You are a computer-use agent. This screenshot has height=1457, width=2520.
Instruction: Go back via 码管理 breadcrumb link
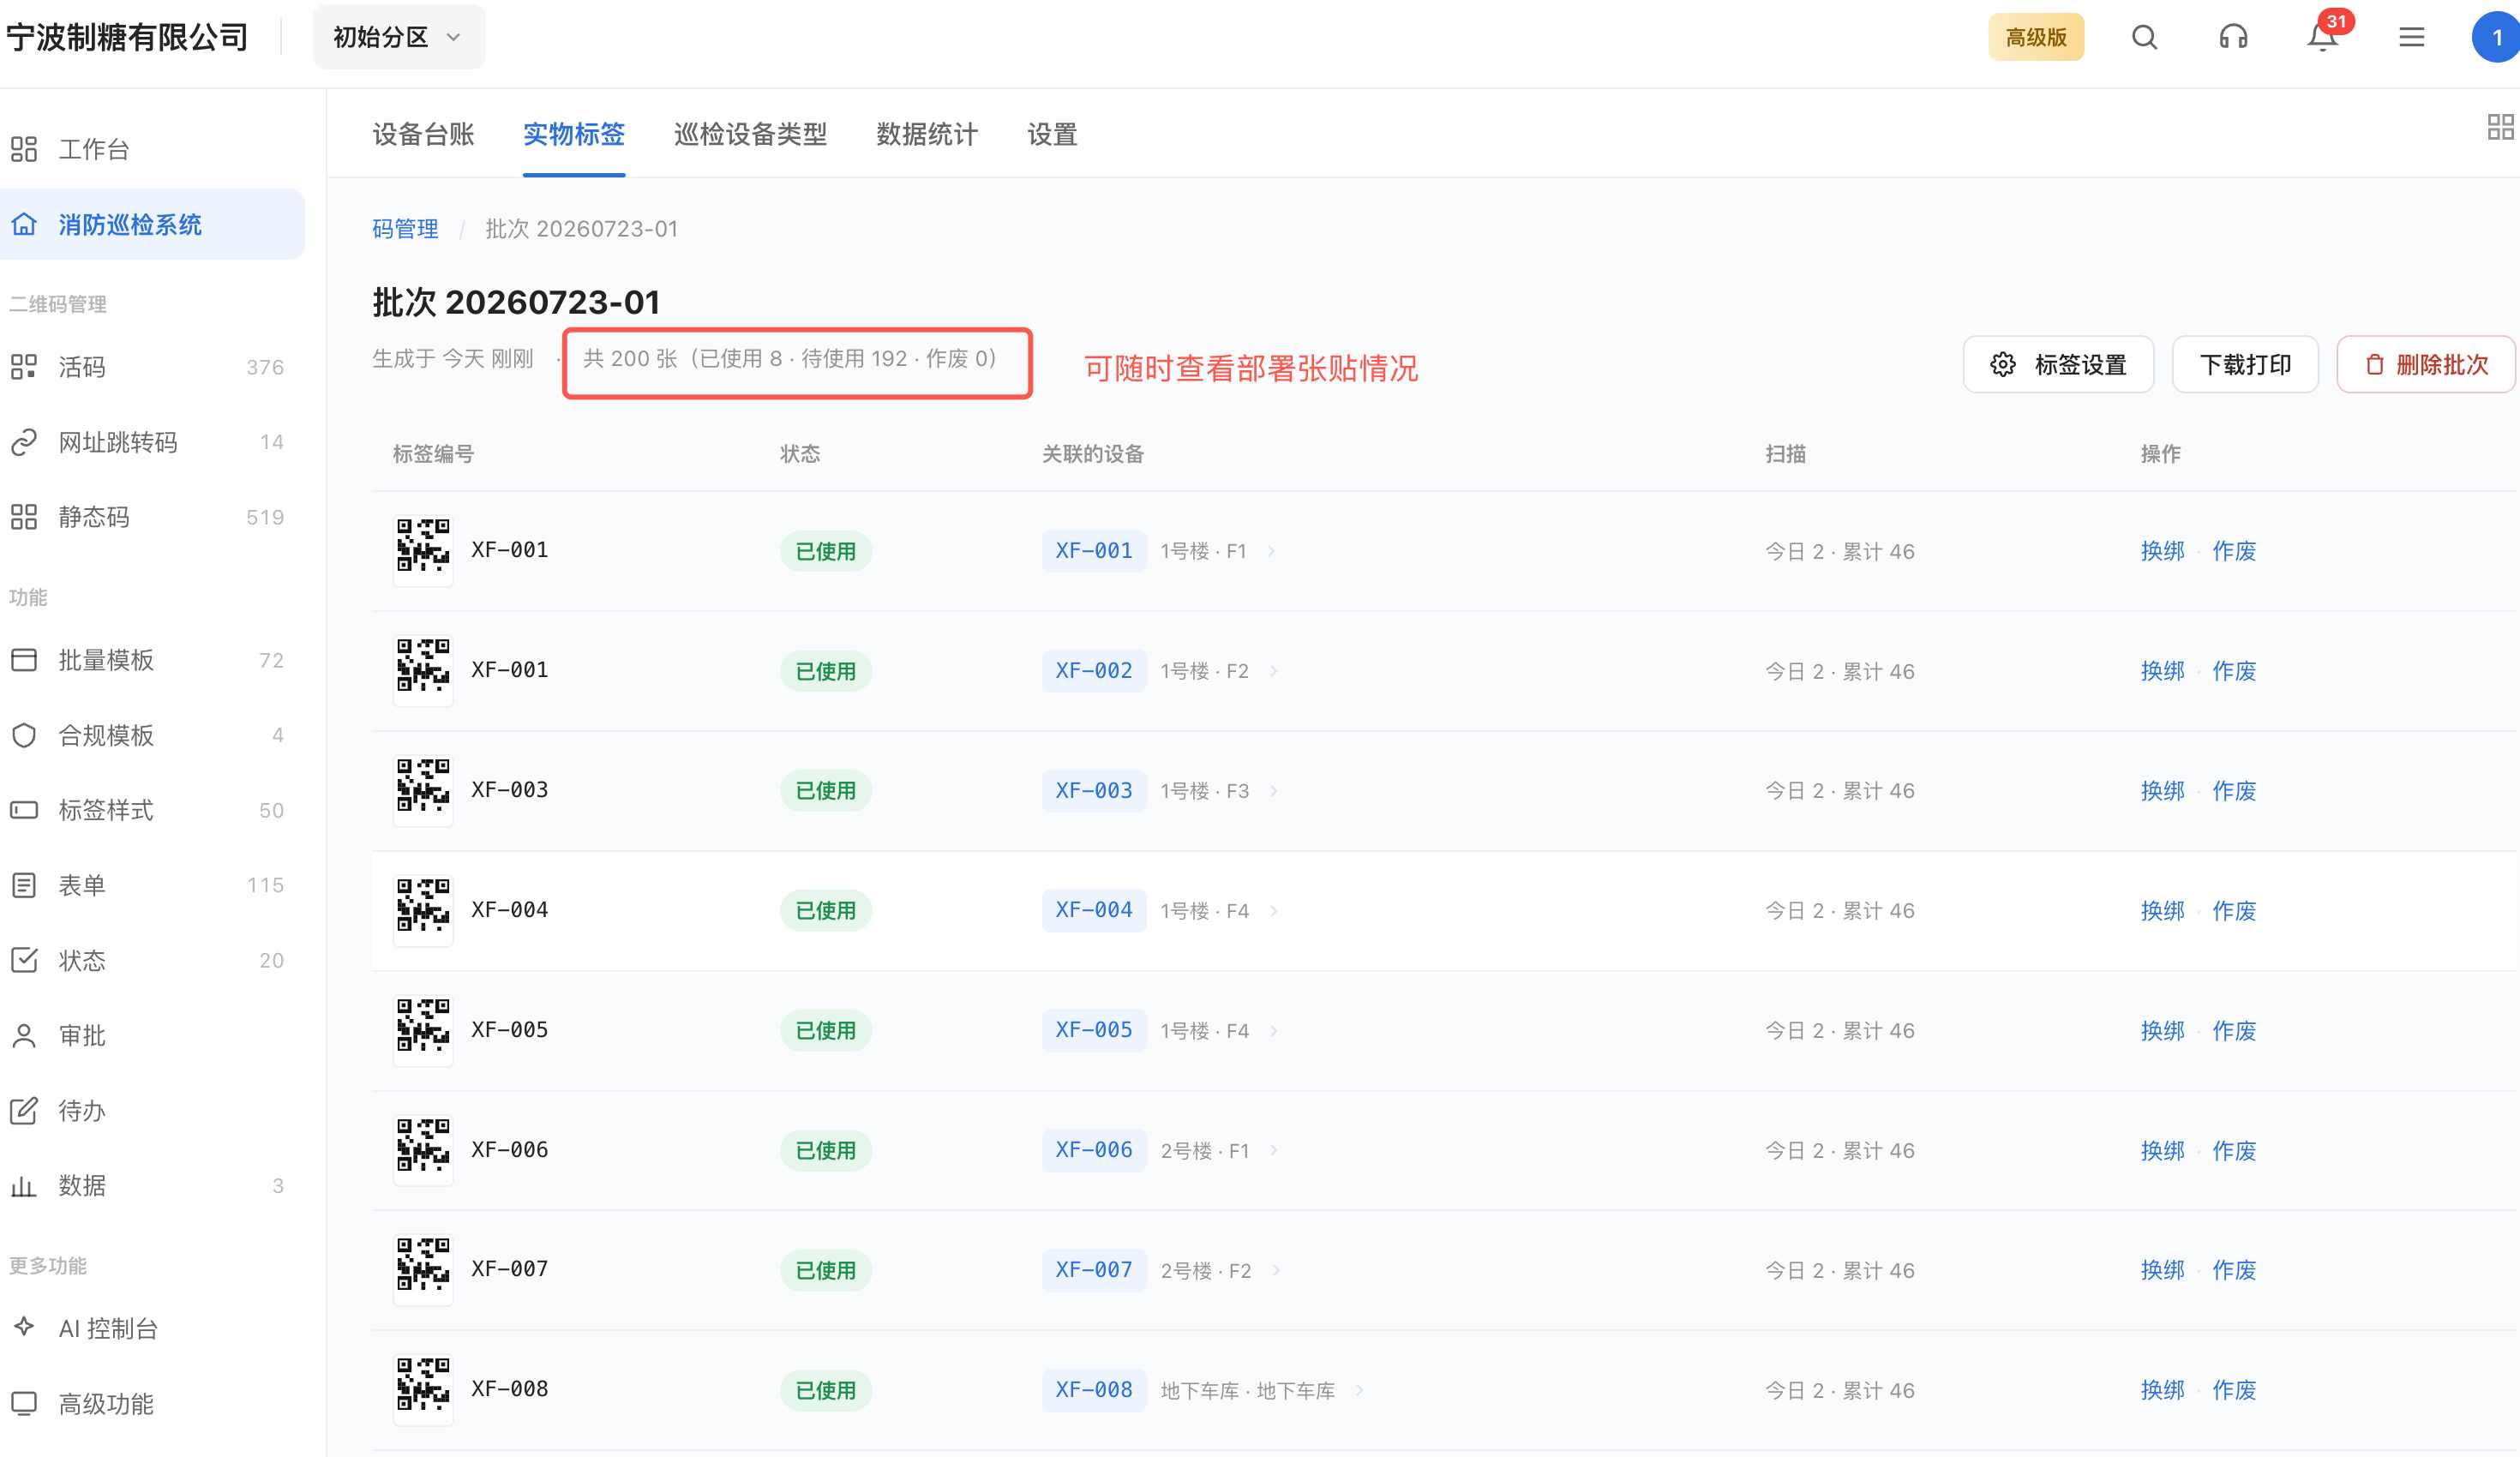pyautogui.click(x=405, y=229)
